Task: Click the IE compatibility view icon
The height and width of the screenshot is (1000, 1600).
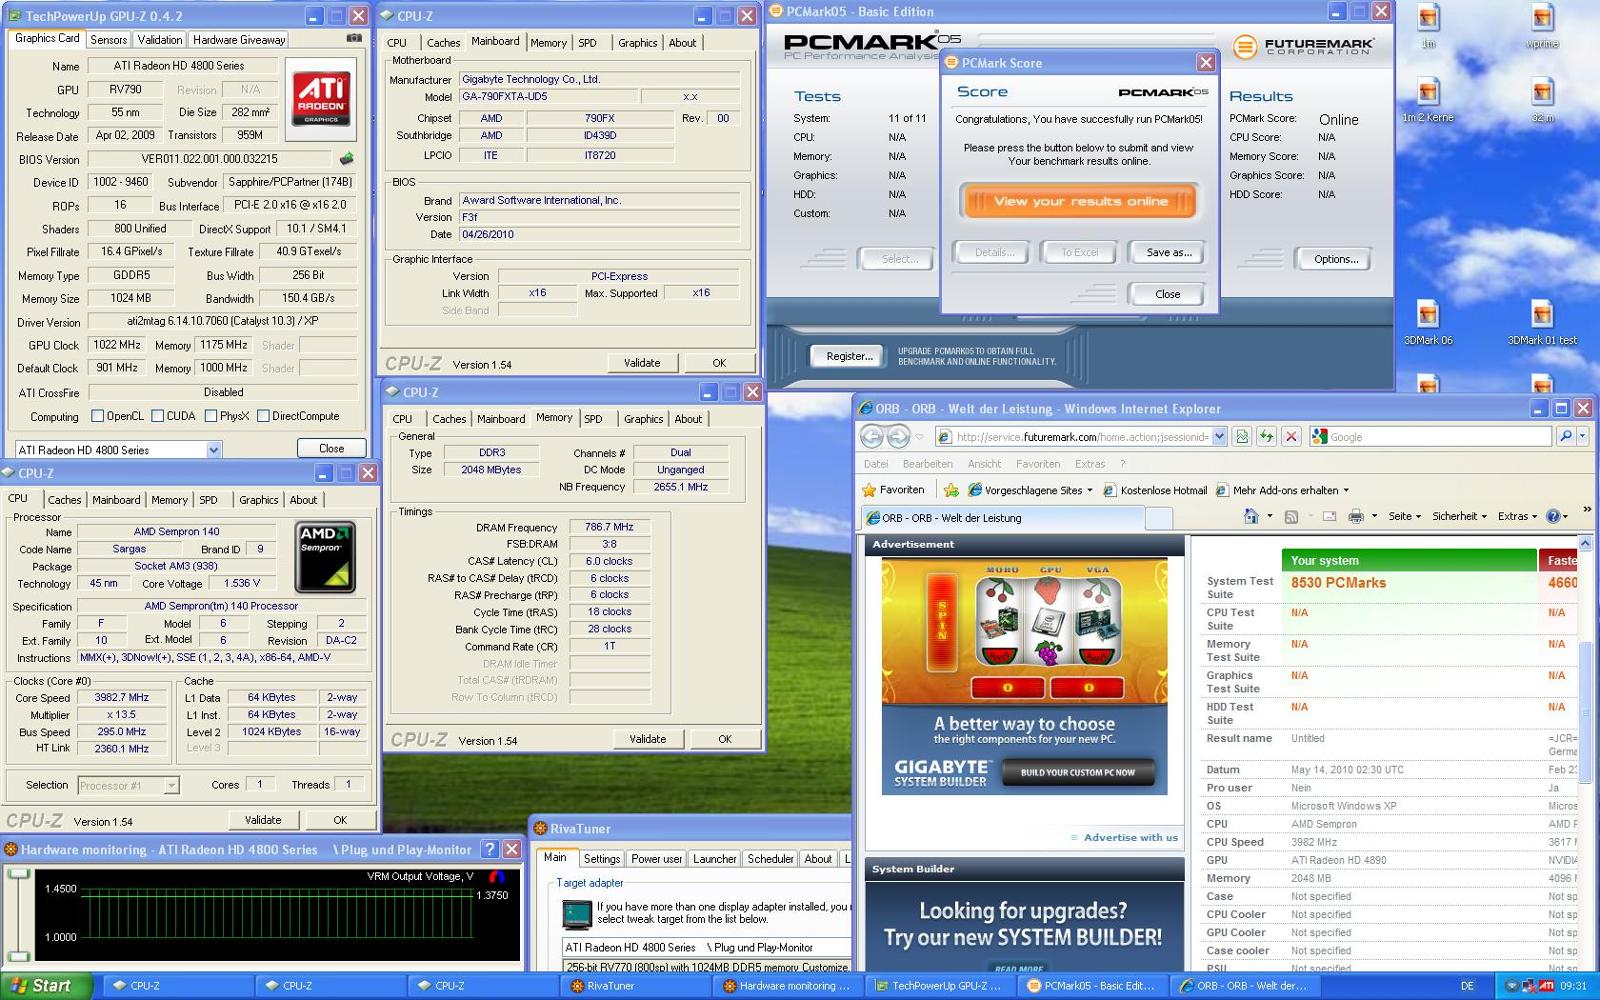Action: [x=1242, y=436]
